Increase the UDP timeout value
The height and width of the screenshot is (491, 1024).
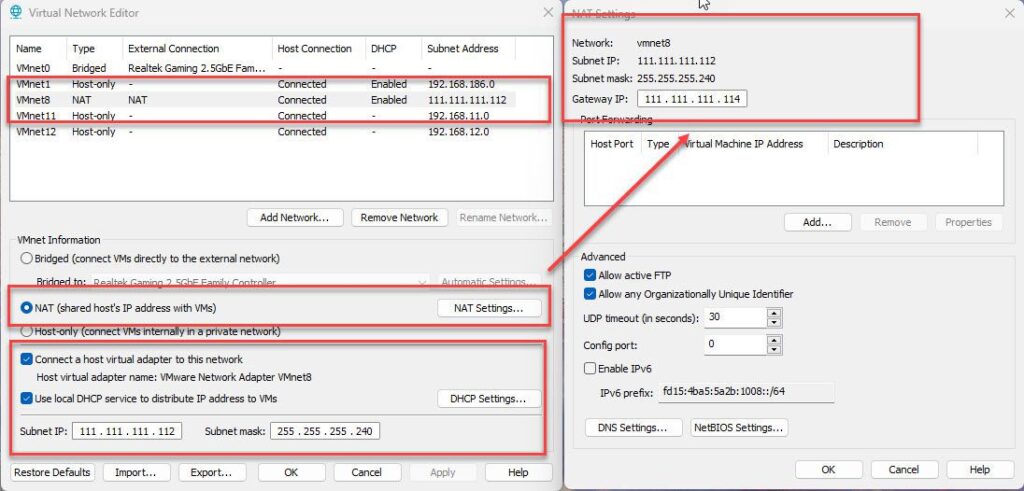pos(774,313)
